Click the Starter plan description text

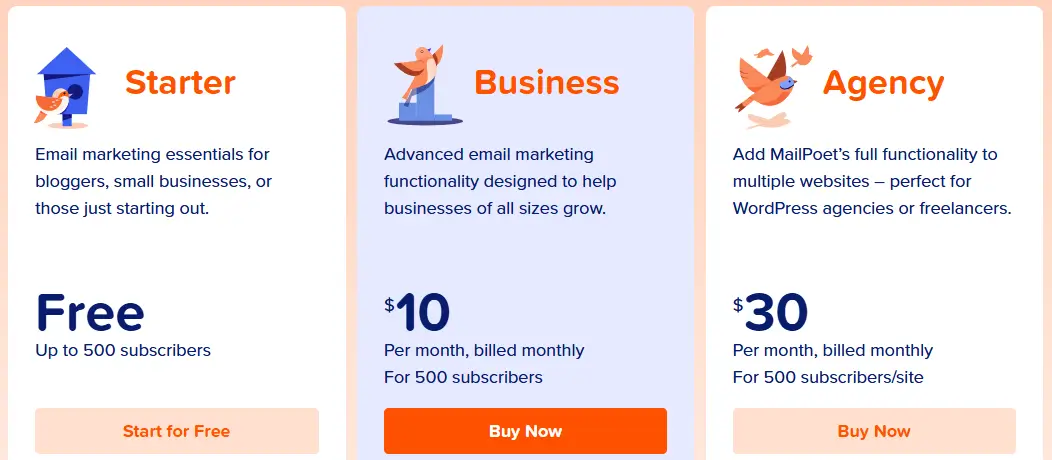coord(154,182)
